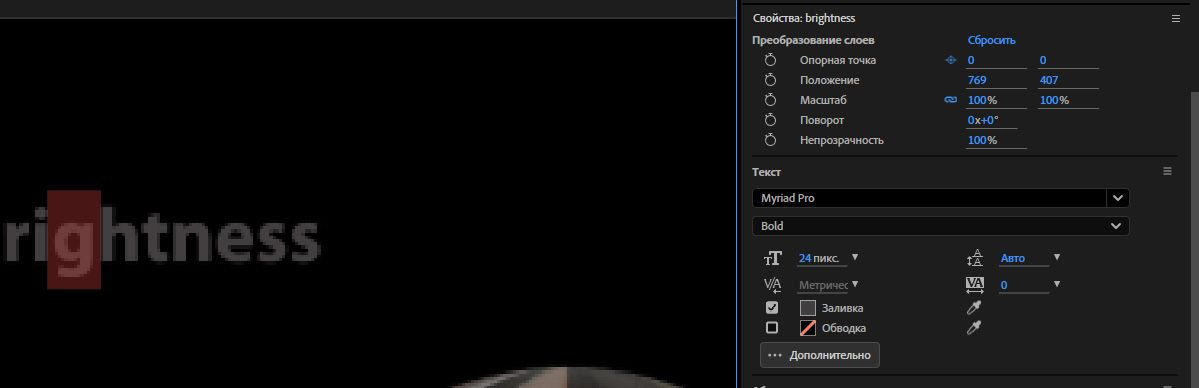Toggle the scale proportions link icon
This screenshot has height=388, width=1199.
[x=950, y=100]
